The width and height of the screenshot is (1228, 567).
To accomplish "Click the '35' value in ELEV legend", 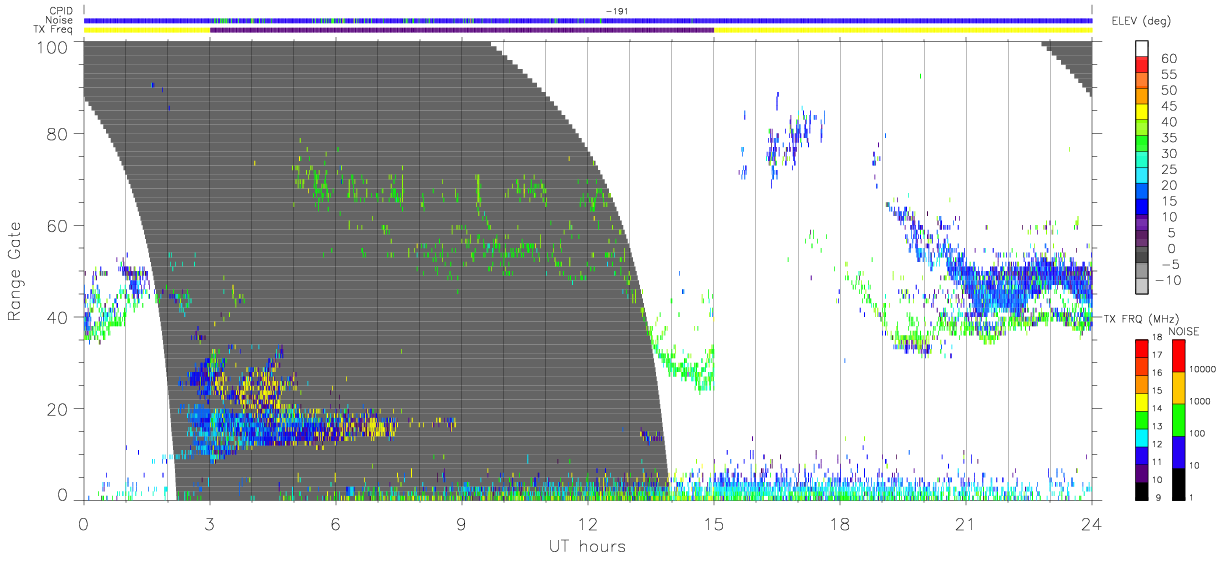I will tap(1168, 137).
